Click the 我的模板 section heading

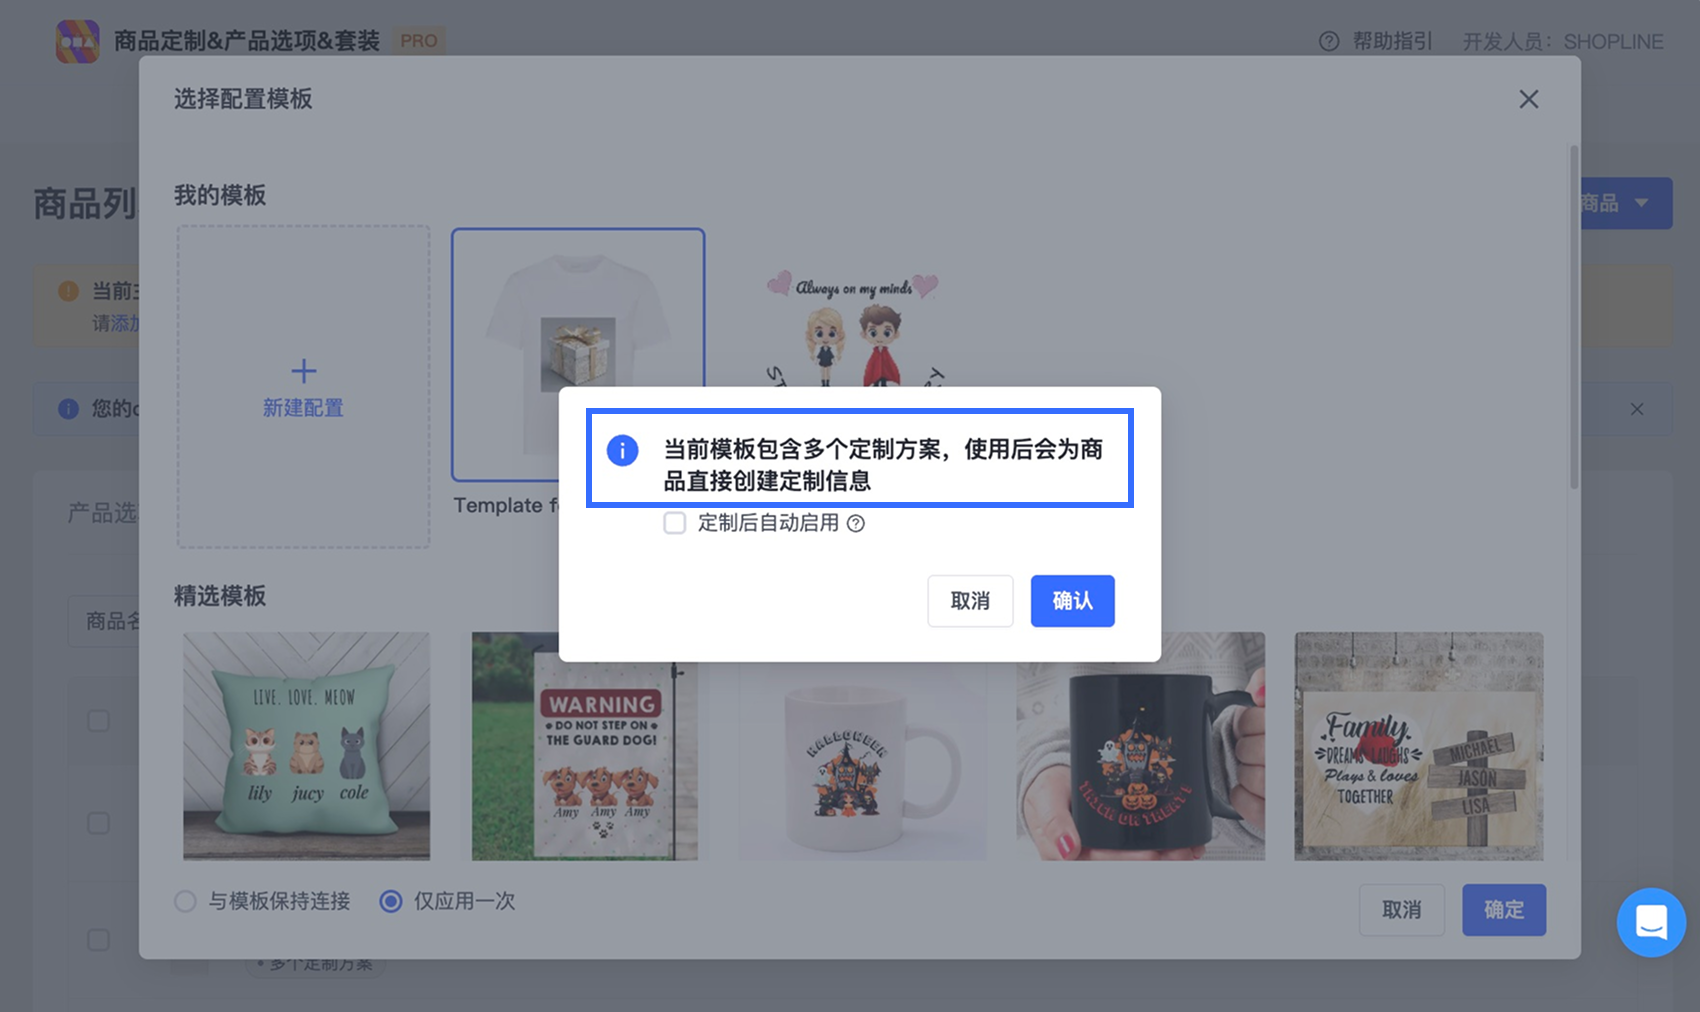coord(220,195)
